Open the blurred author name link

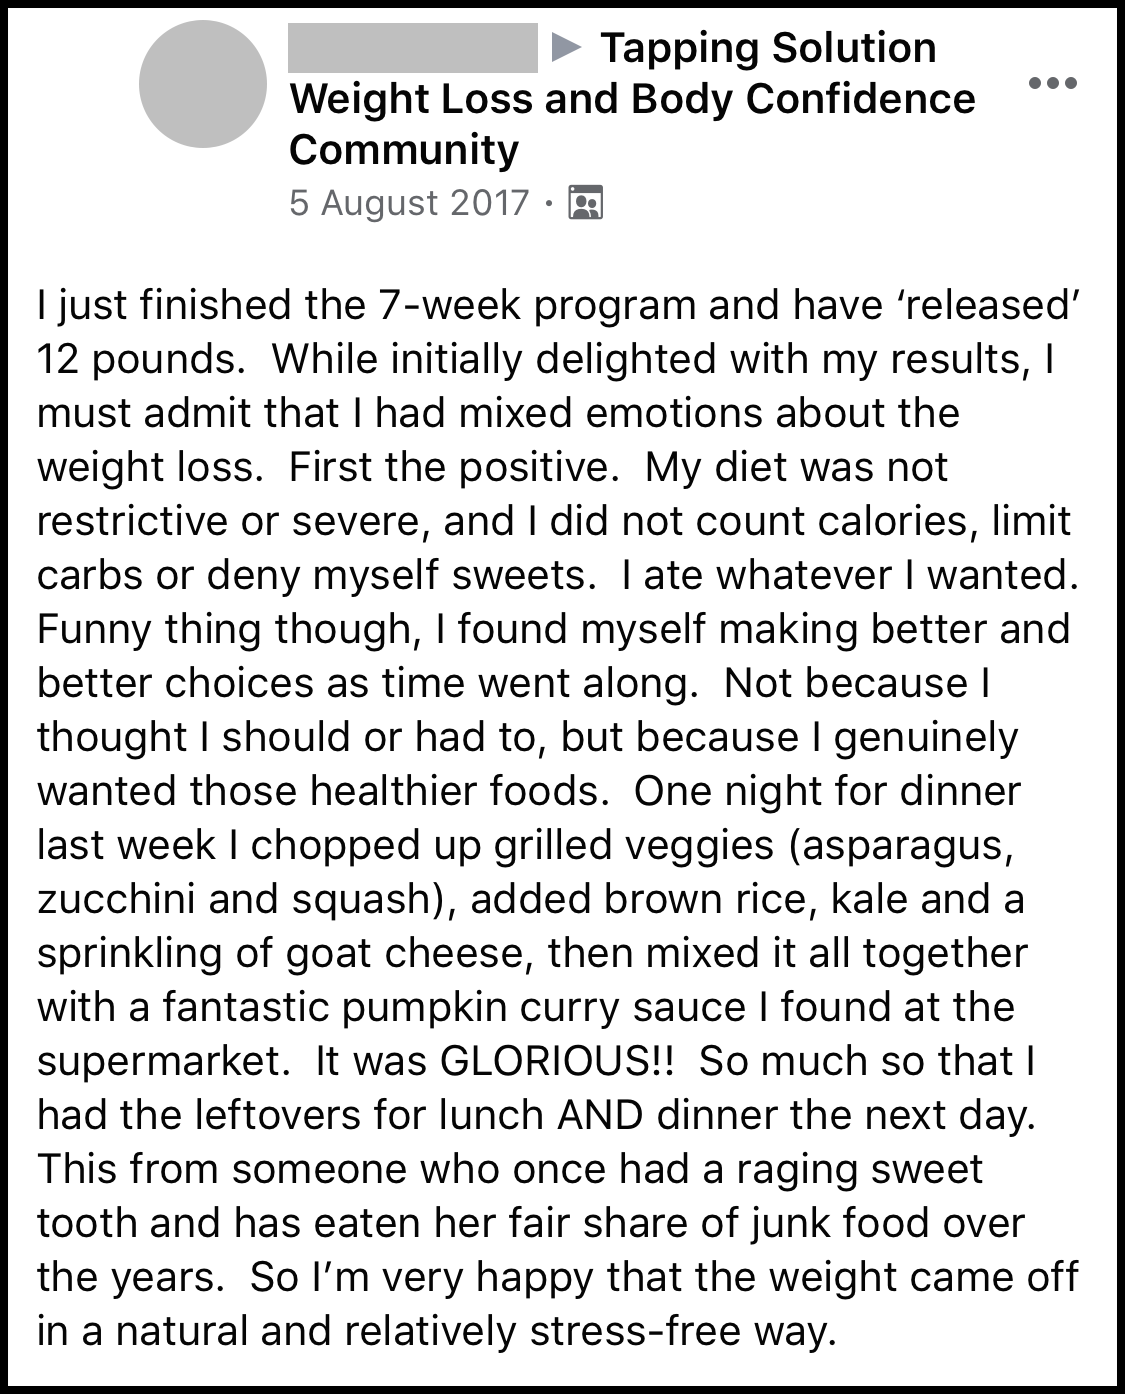click(x=412, y=47)
